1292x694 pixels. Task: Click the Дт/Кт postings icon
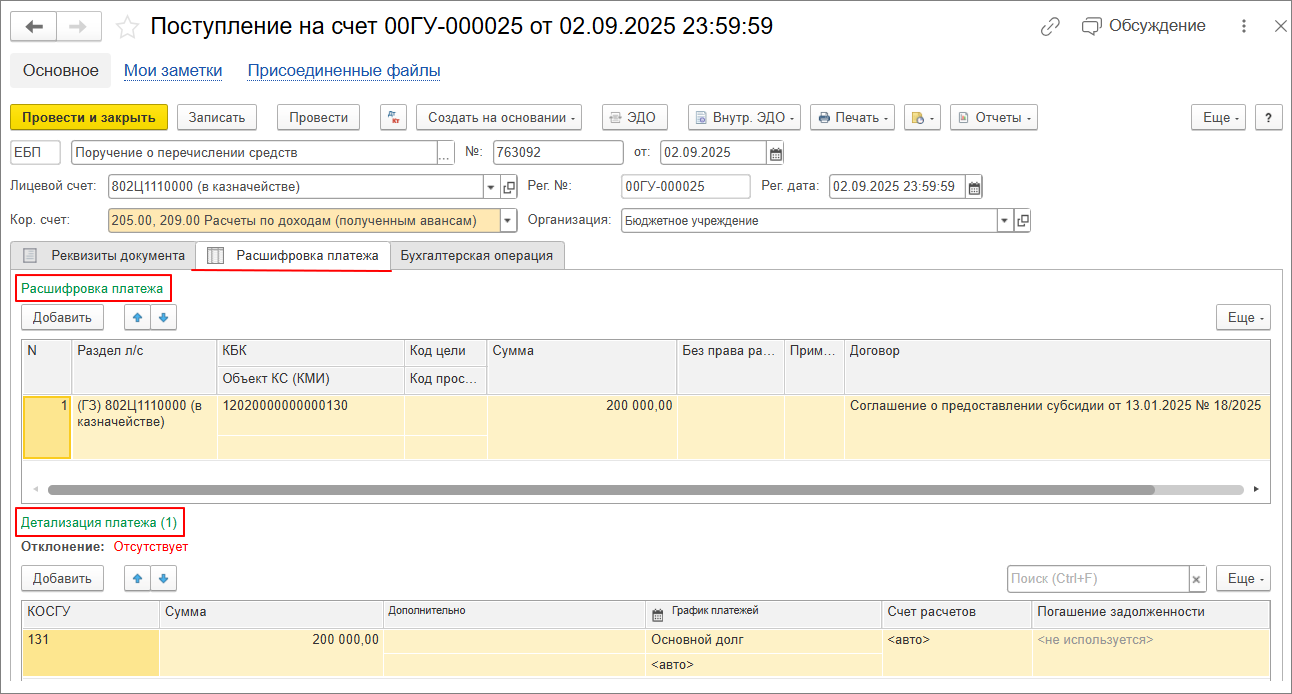393,118
